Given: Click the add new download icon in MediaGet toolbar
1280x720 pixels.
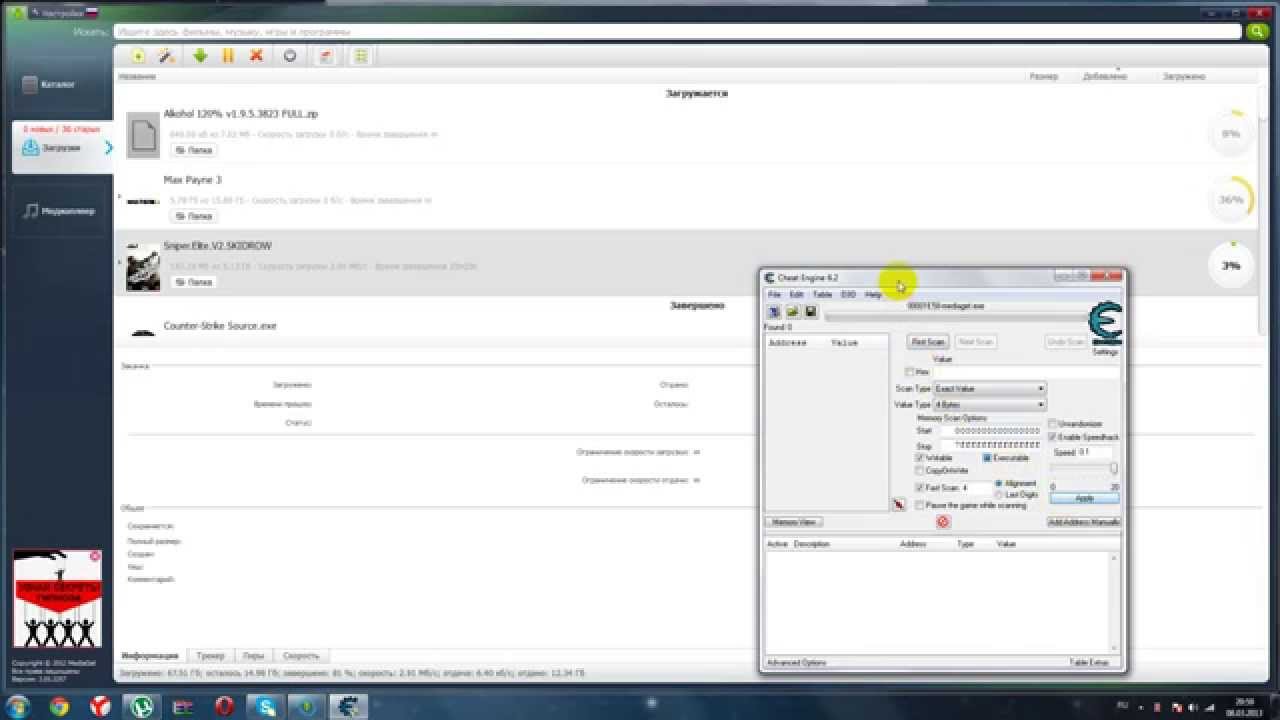Looking at the screenshot, I should [139, 56].
